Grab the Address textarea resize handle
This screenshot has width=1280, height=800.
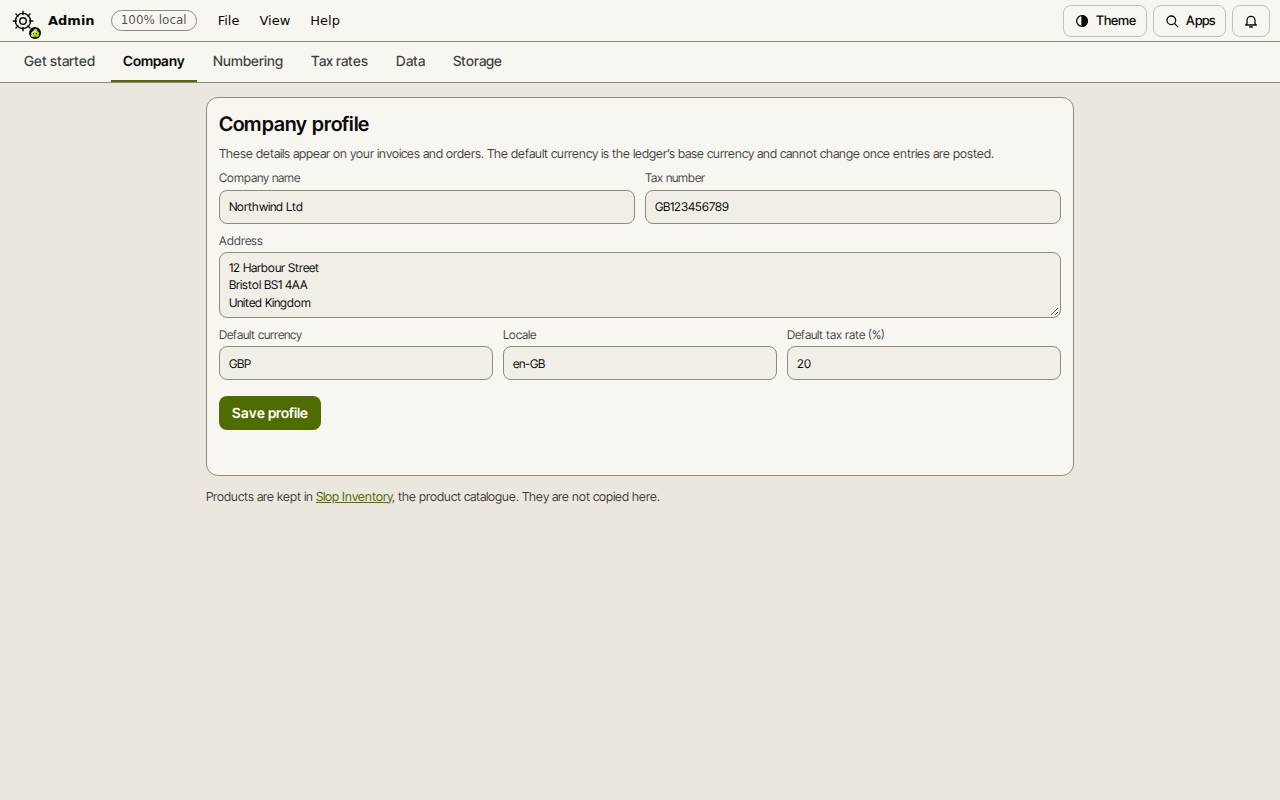tap(1054, 311)
